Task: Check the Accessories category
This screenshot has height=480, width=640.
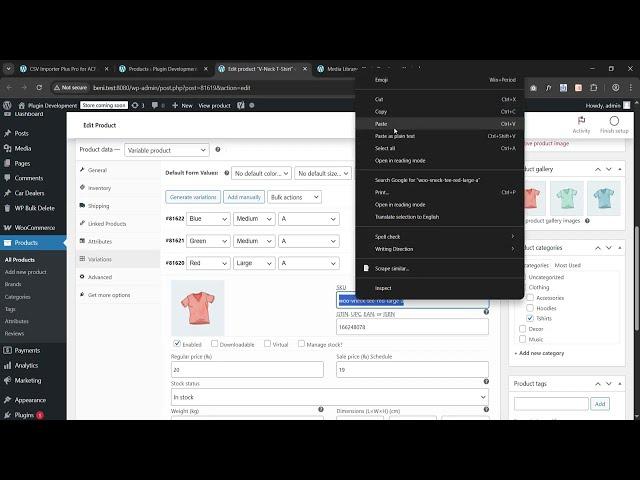Action: pos(530,298)
